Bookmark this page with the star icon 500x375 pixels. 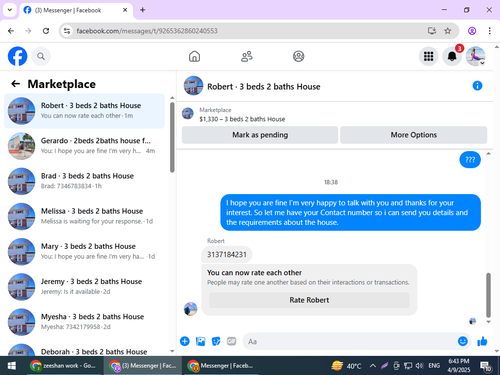coord(448,31)
